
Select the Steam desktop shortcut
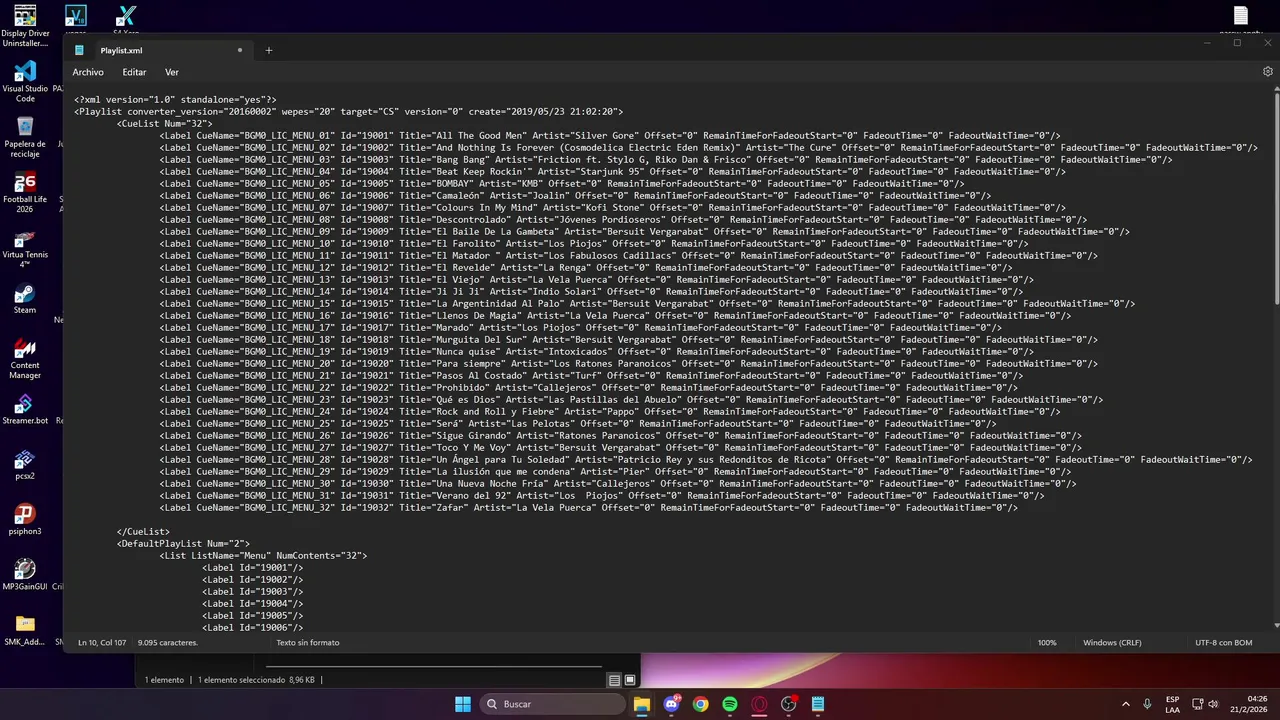tap(25, 300)
